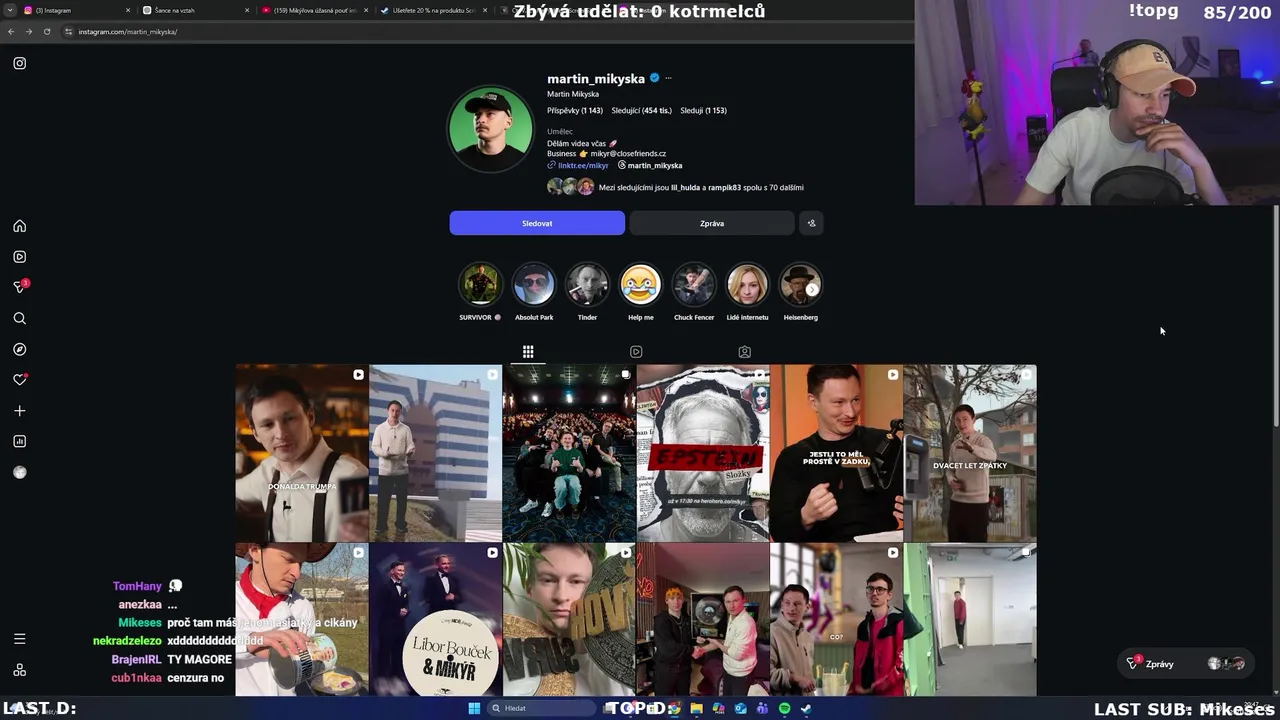Show similar accounts via add-person button
Viewport: 1280px width, 720px height.
(x=811, y=223)
